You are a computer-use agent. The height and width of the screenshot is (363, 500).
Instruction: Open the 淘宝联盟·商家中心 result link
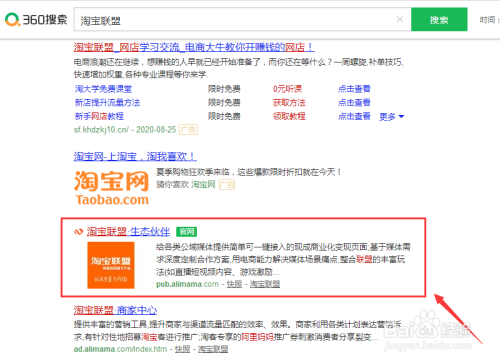(x=115, y=310)
